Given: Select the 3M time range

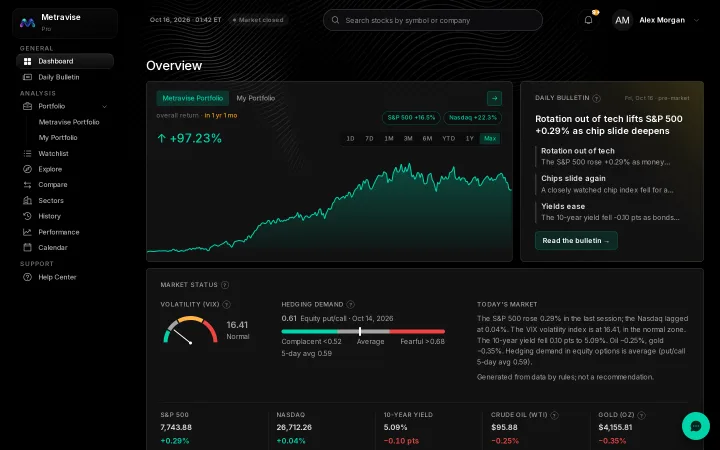Looking at the screenshot, I should (408, 138).
